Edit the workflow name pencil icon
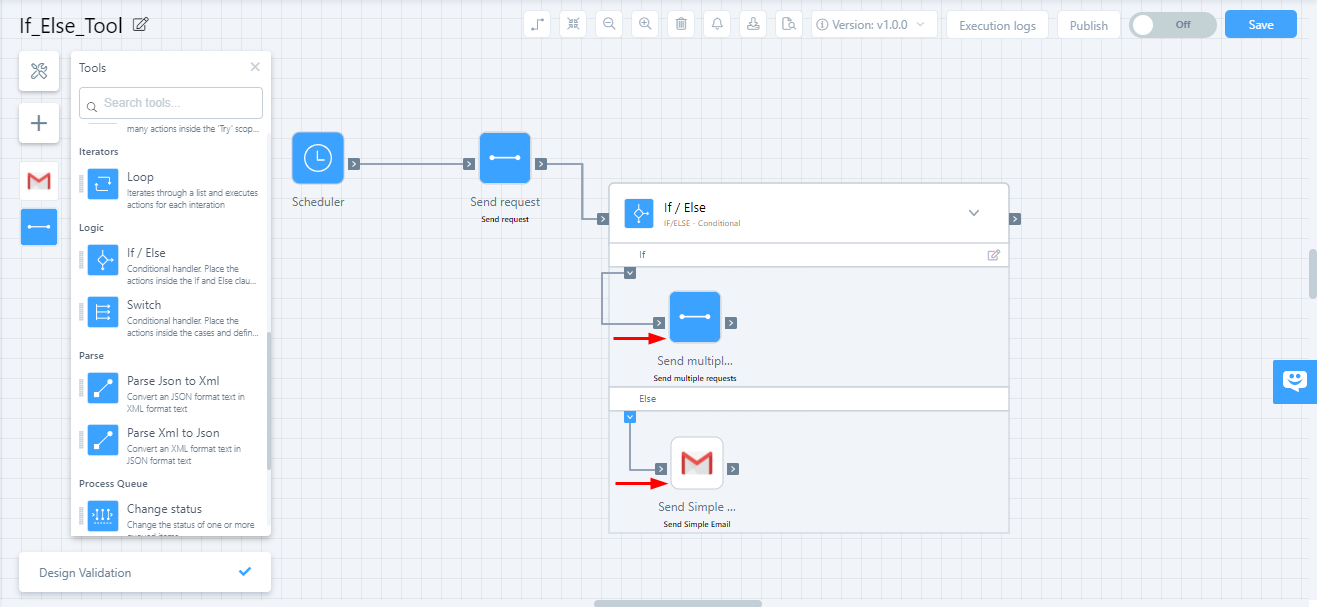Screen dimensions: 1317x607 (141, 25)
